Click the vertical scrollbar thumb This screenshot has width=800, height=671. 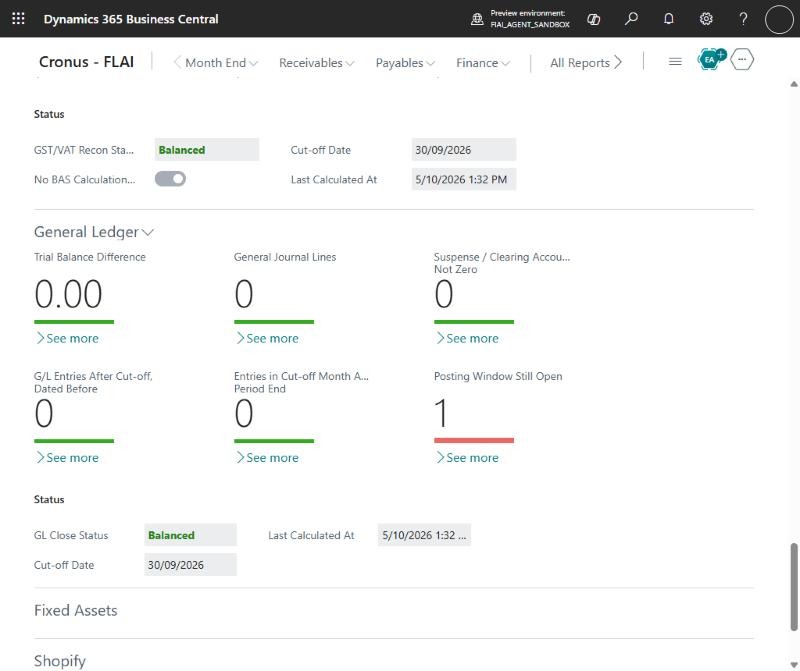coord(794,587)
